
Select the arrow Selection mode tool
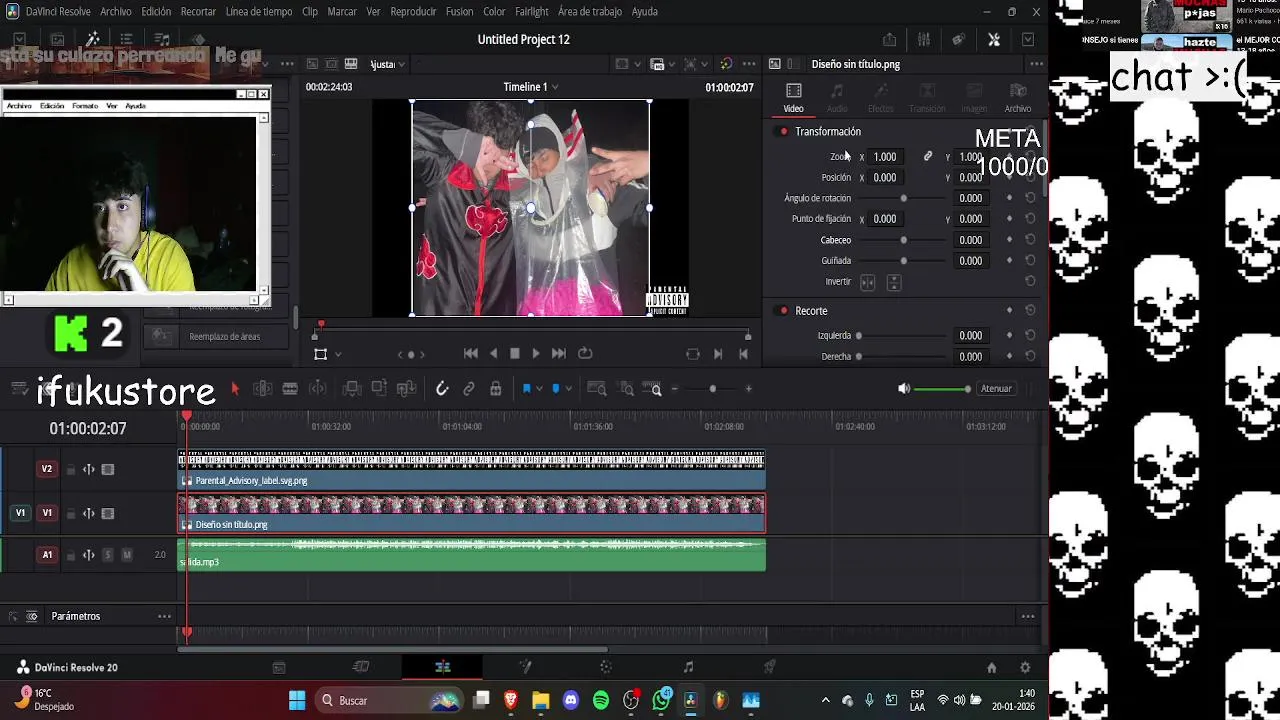pos(235,389)
